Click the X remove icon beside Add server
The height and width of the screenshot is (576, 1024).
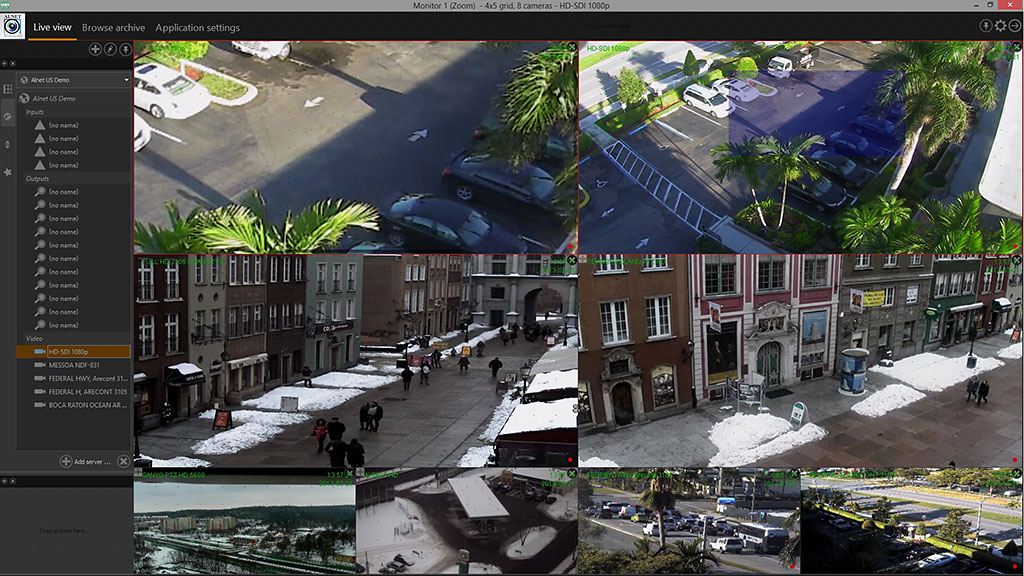[123, 462]
